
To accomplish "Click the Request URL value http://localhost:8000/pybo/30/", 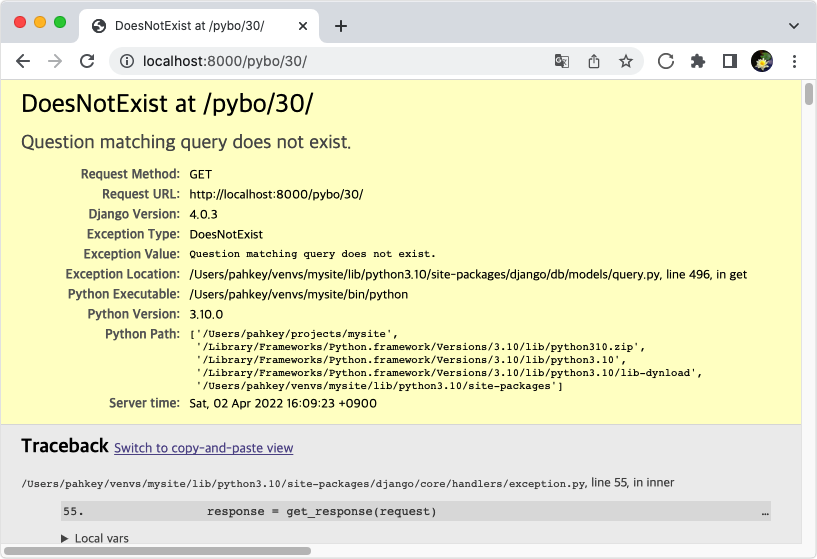I will coord(276,194).
